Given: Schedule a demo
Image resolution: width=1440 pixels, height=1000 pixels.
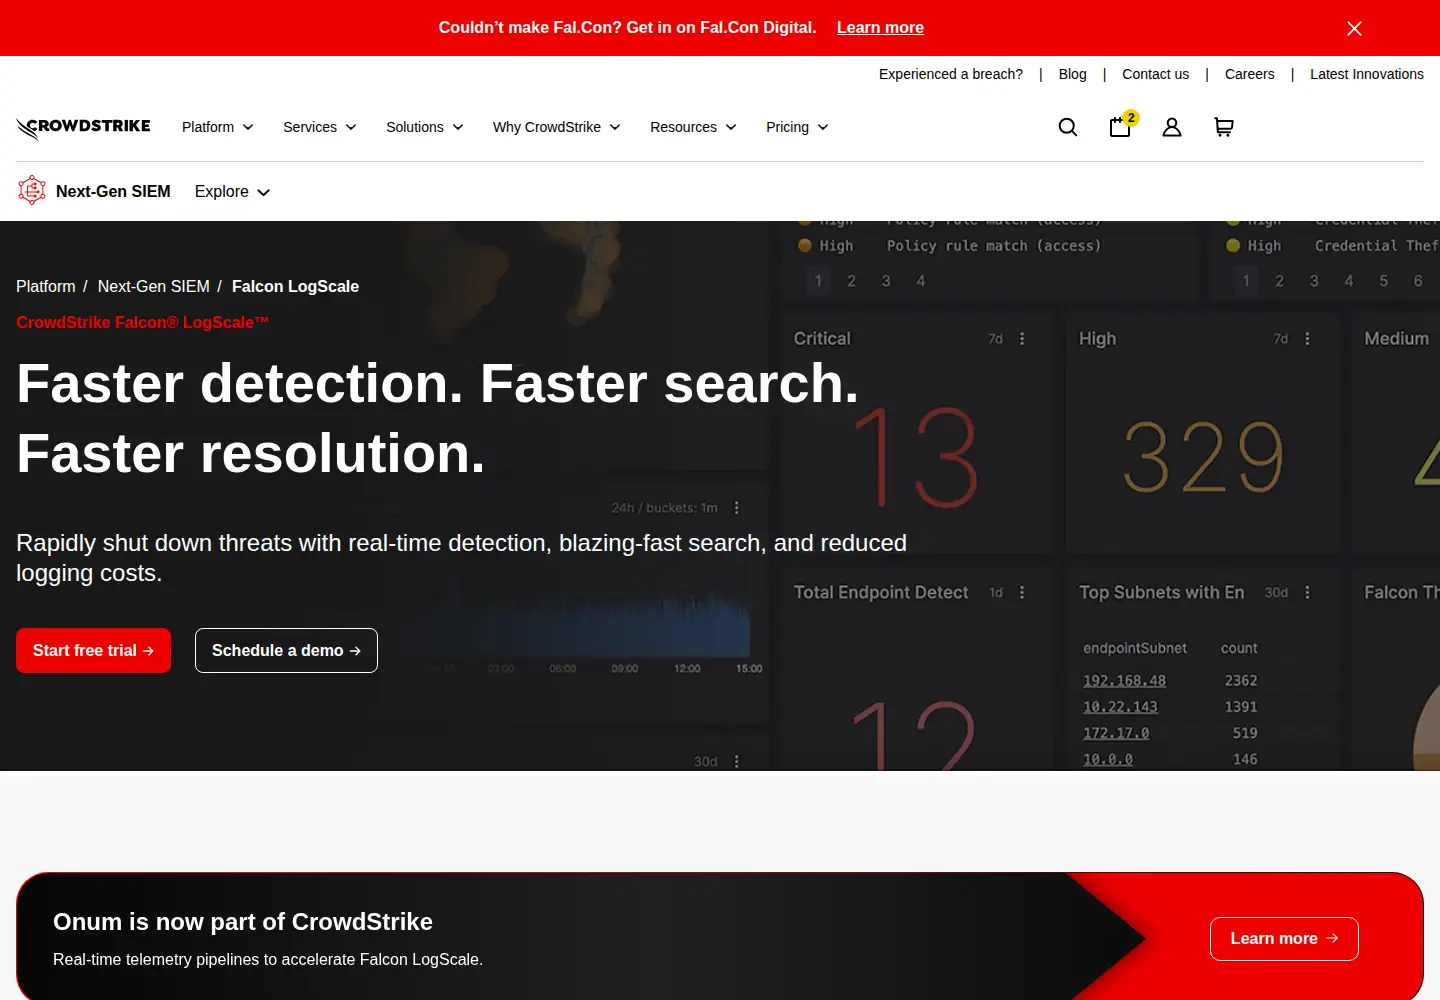Looking at the screenshot, I should (x=286, y=650).
